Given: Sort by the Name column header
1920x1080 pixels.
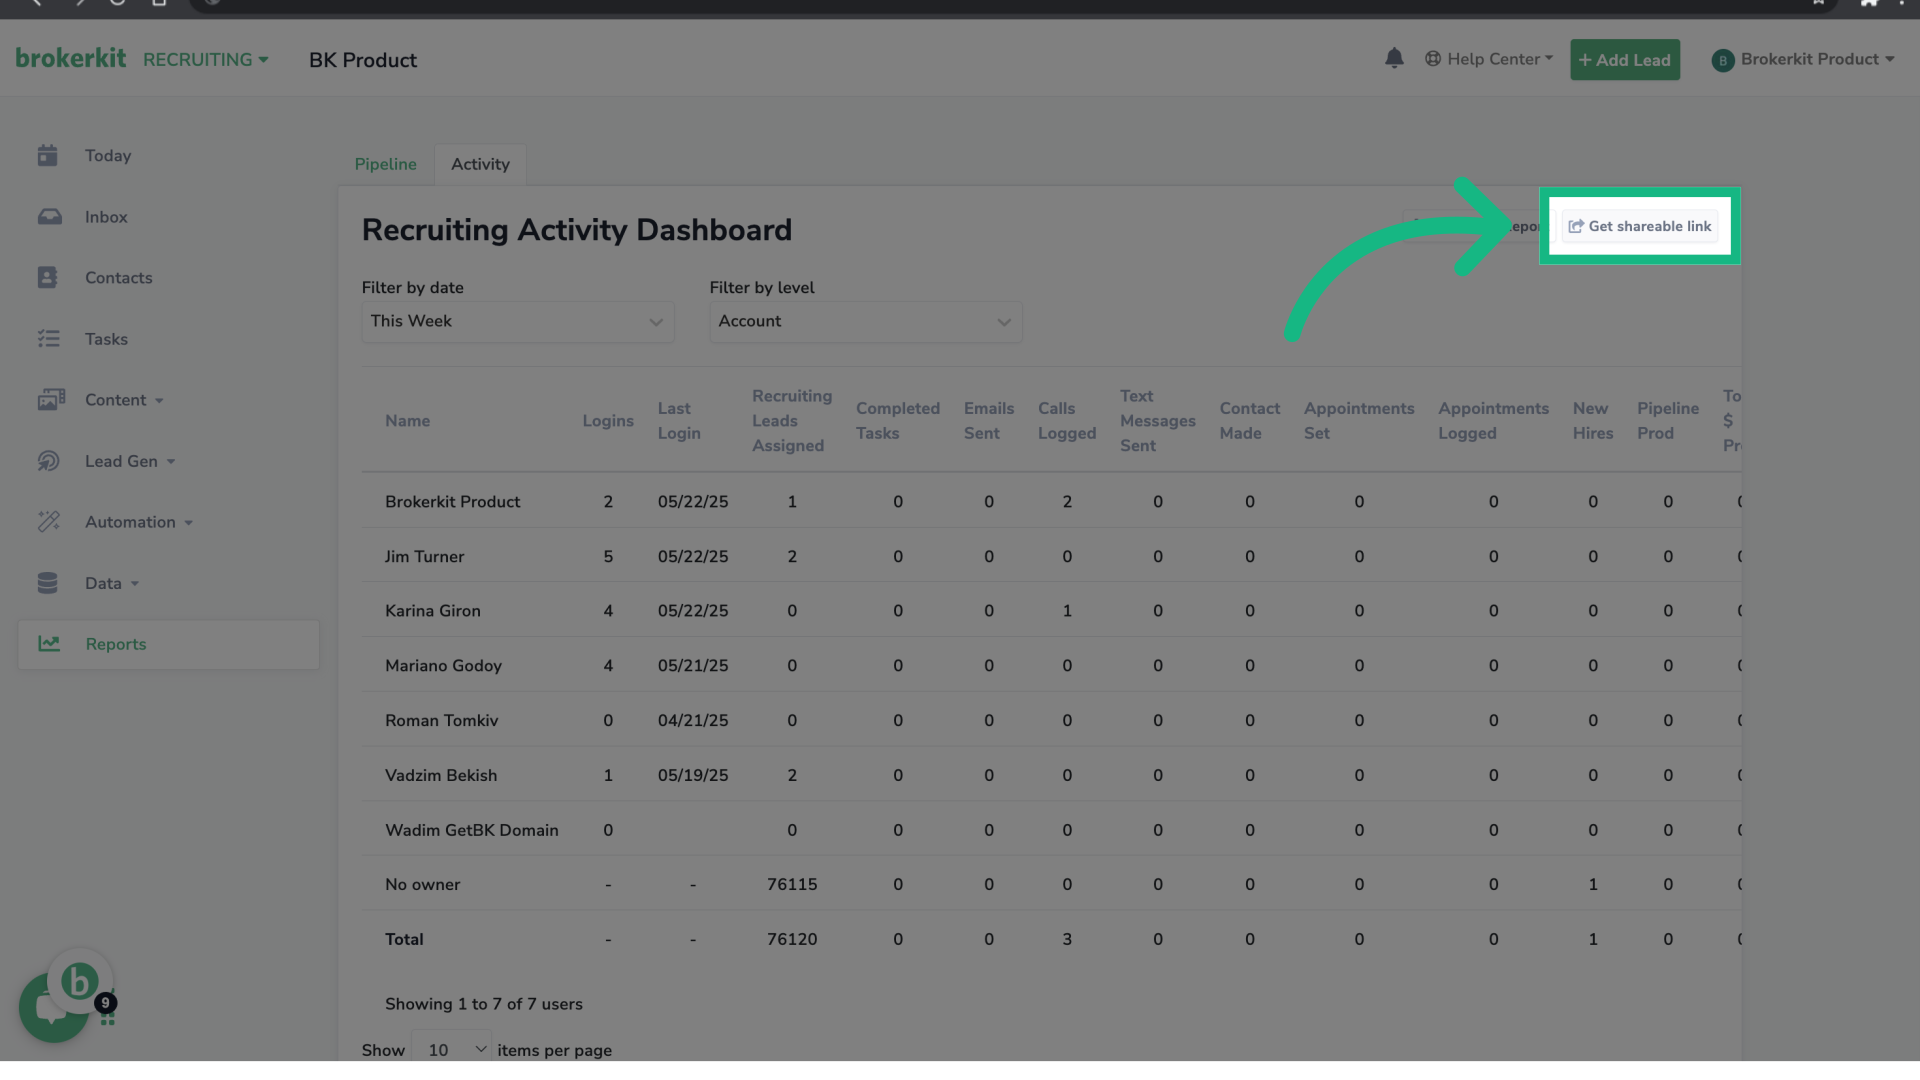Looking at the screenshot, I should point(407,421).
